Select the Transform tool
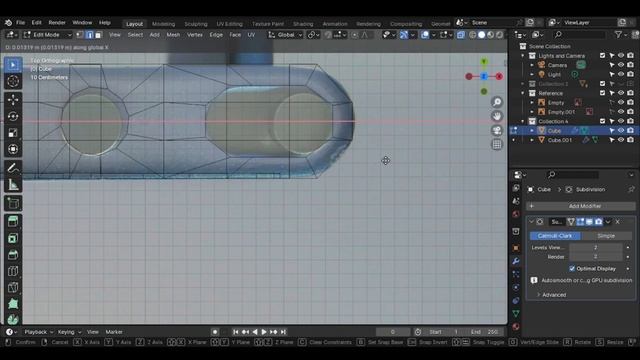640x360 pixels. 13,149
